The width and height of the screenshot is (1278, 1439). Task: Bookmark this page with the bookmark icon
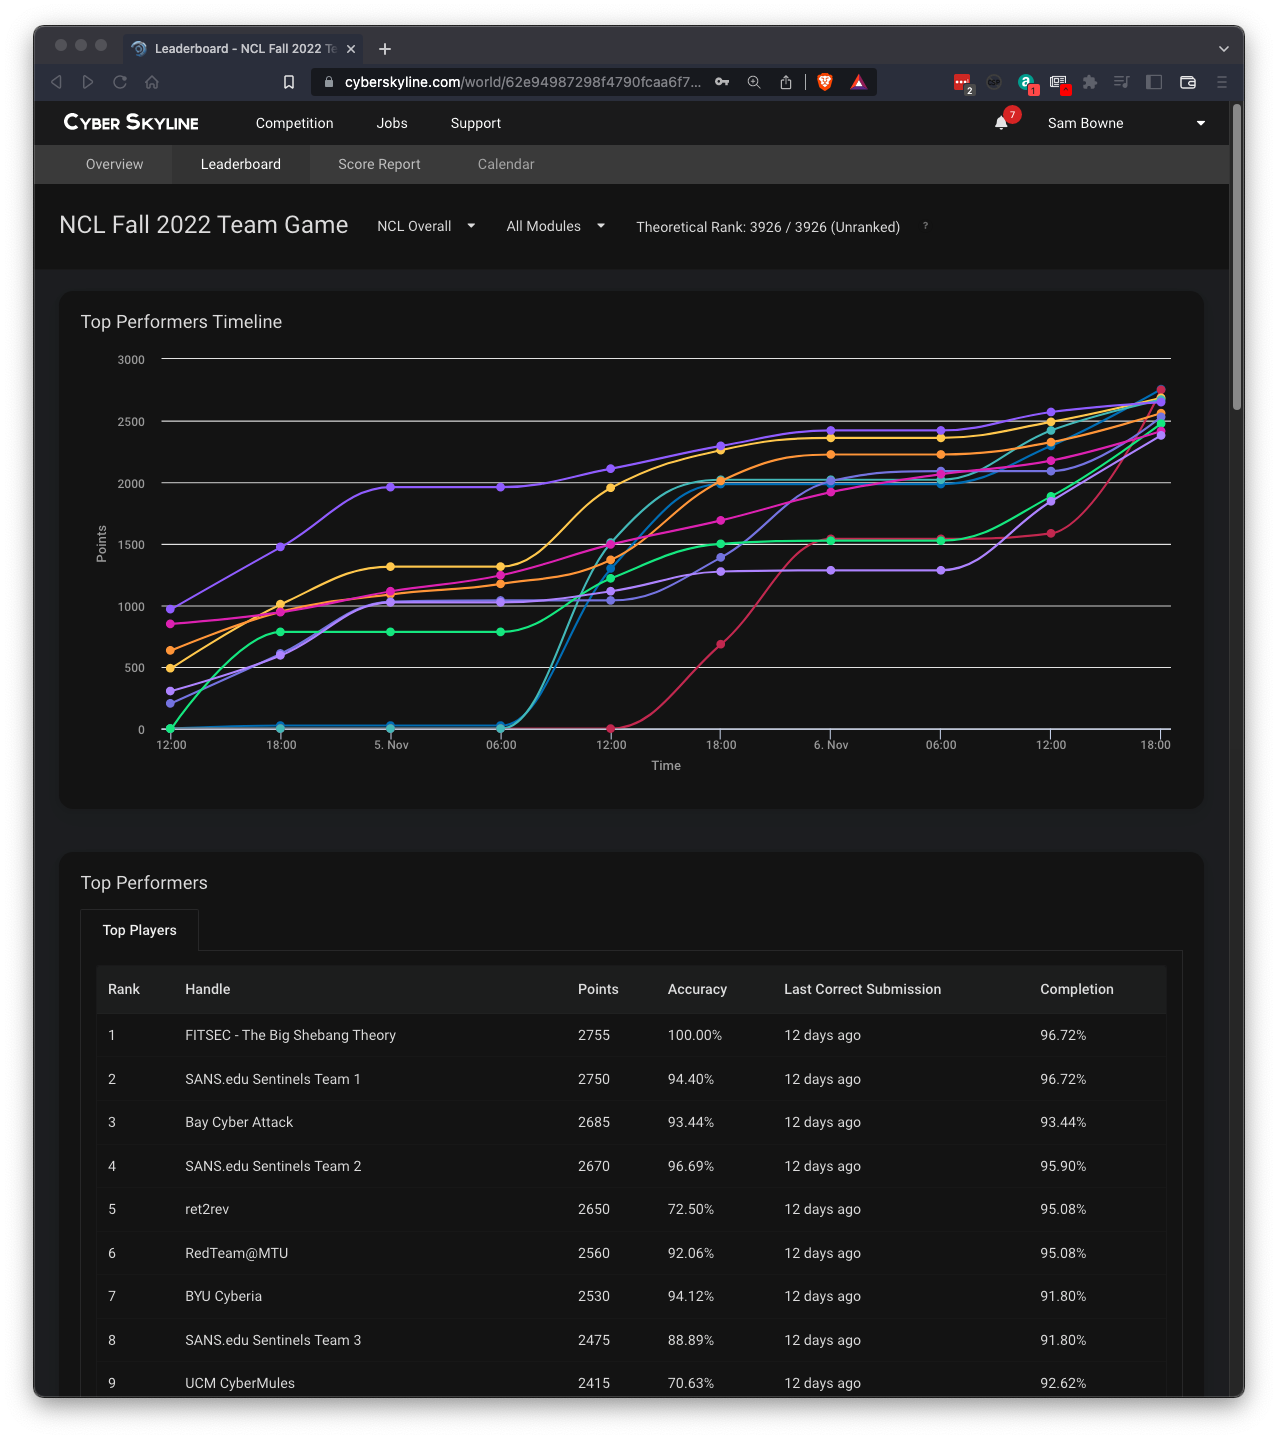(289, 82)
